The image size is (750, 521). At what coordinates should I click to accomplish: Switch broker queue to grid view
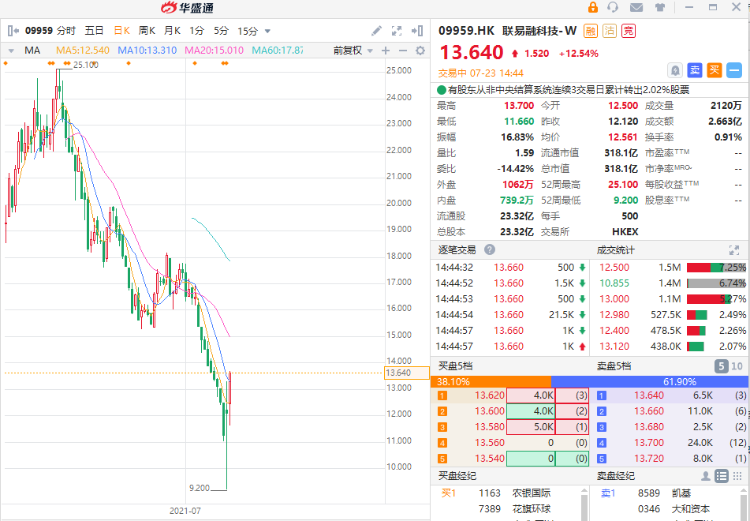point(738,476)
